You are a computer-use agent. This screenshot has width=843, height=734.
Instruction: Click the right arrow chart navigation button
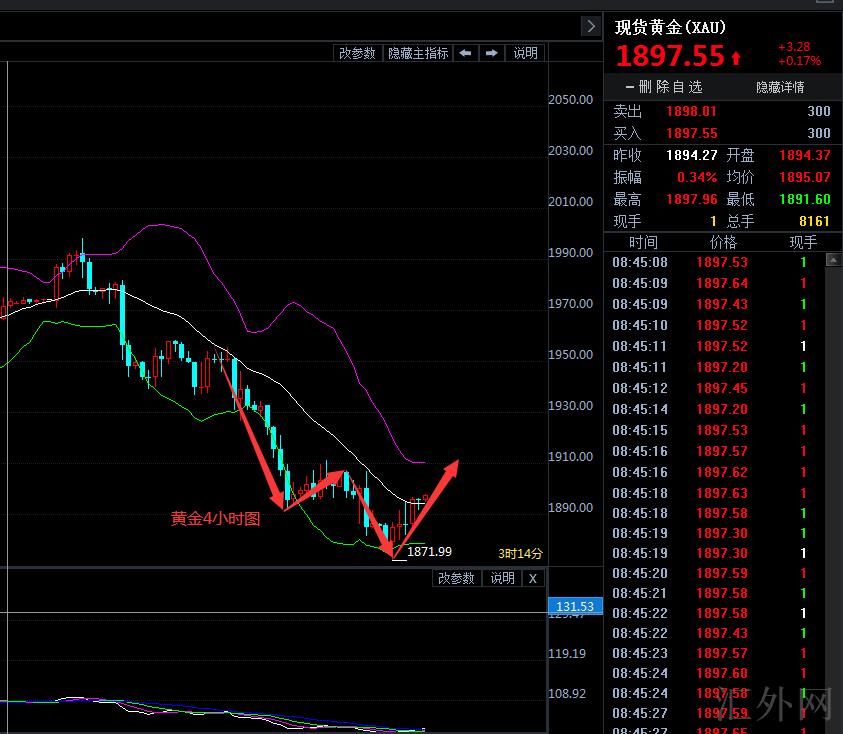pyautogui.click(x=492, y=53)
